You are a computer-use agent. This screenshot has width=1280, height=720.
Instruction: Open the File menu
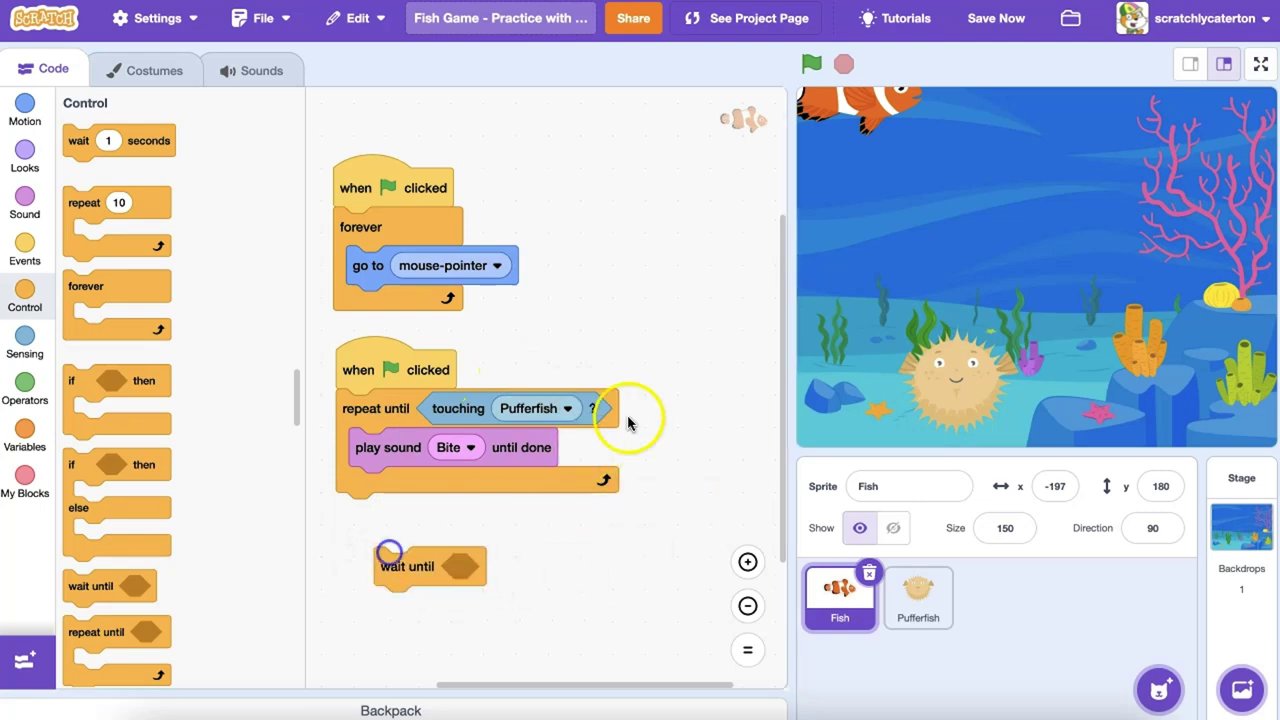click(260, 18)
